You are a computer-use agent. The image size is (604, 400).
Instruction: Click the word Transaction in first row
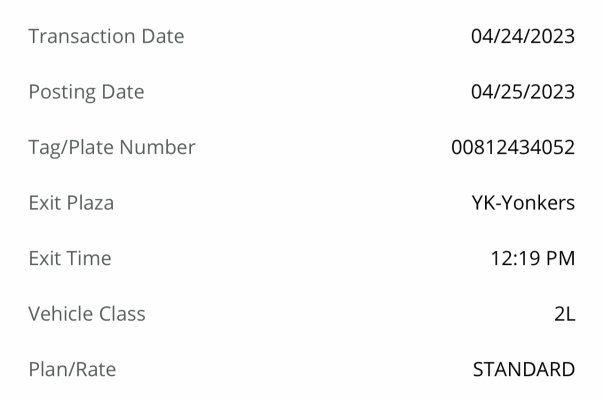[82, 36]
